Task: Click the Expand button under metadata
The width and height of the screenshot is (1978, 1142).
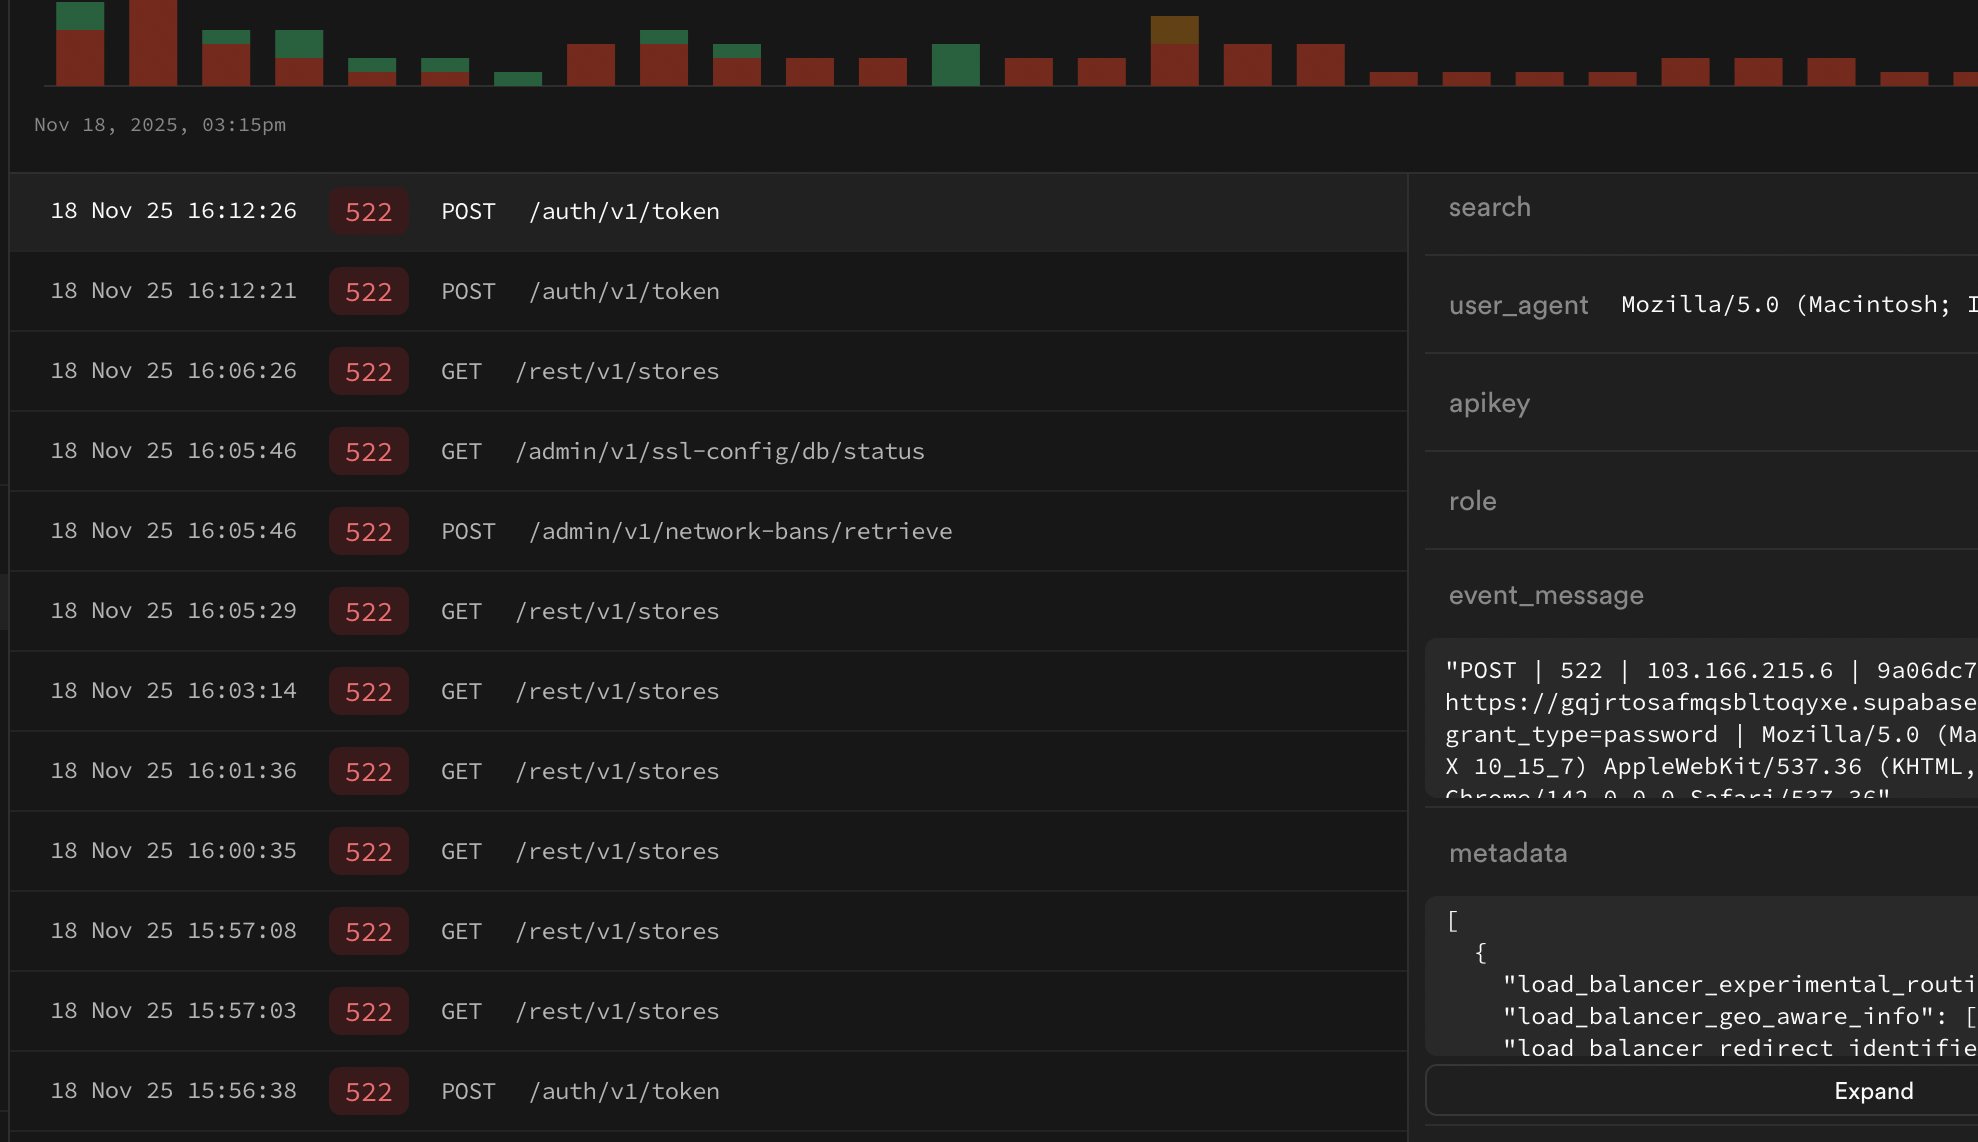Action: pyautogui.click(x=1872, y=1090)
